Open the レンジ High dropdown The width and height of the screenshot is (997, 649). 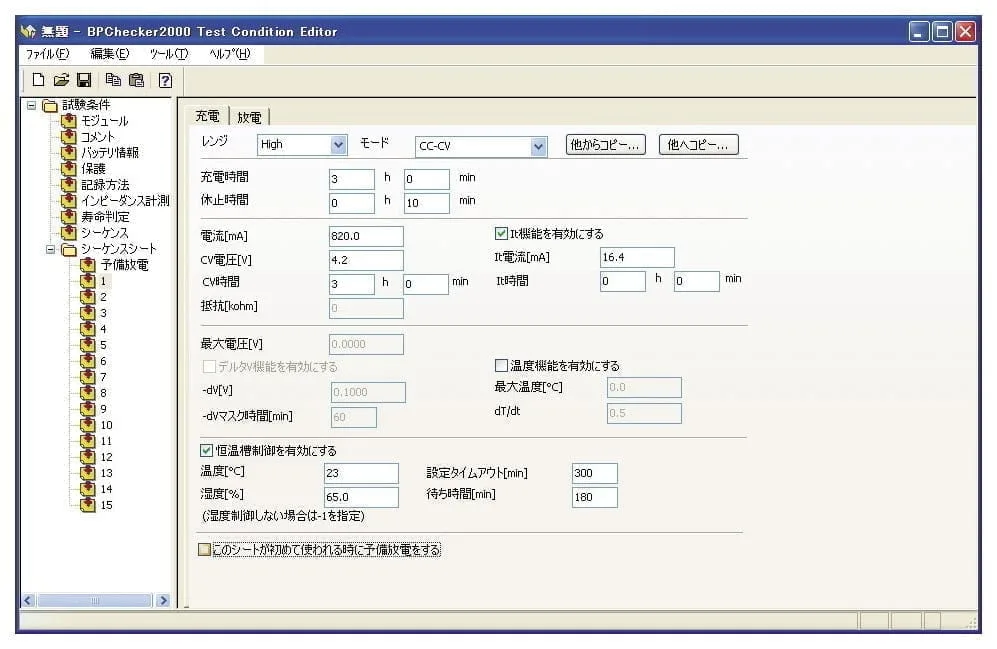[337, 145]
